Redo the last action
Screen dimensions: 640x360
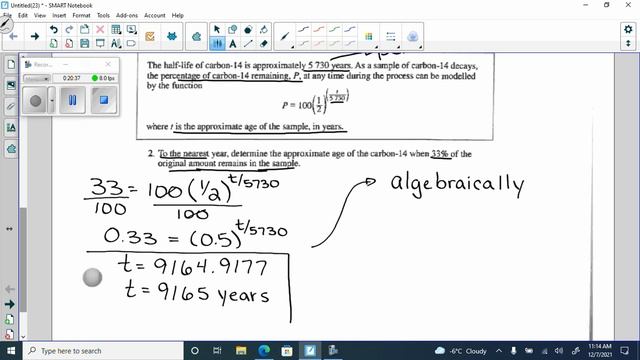click(69, 29)
